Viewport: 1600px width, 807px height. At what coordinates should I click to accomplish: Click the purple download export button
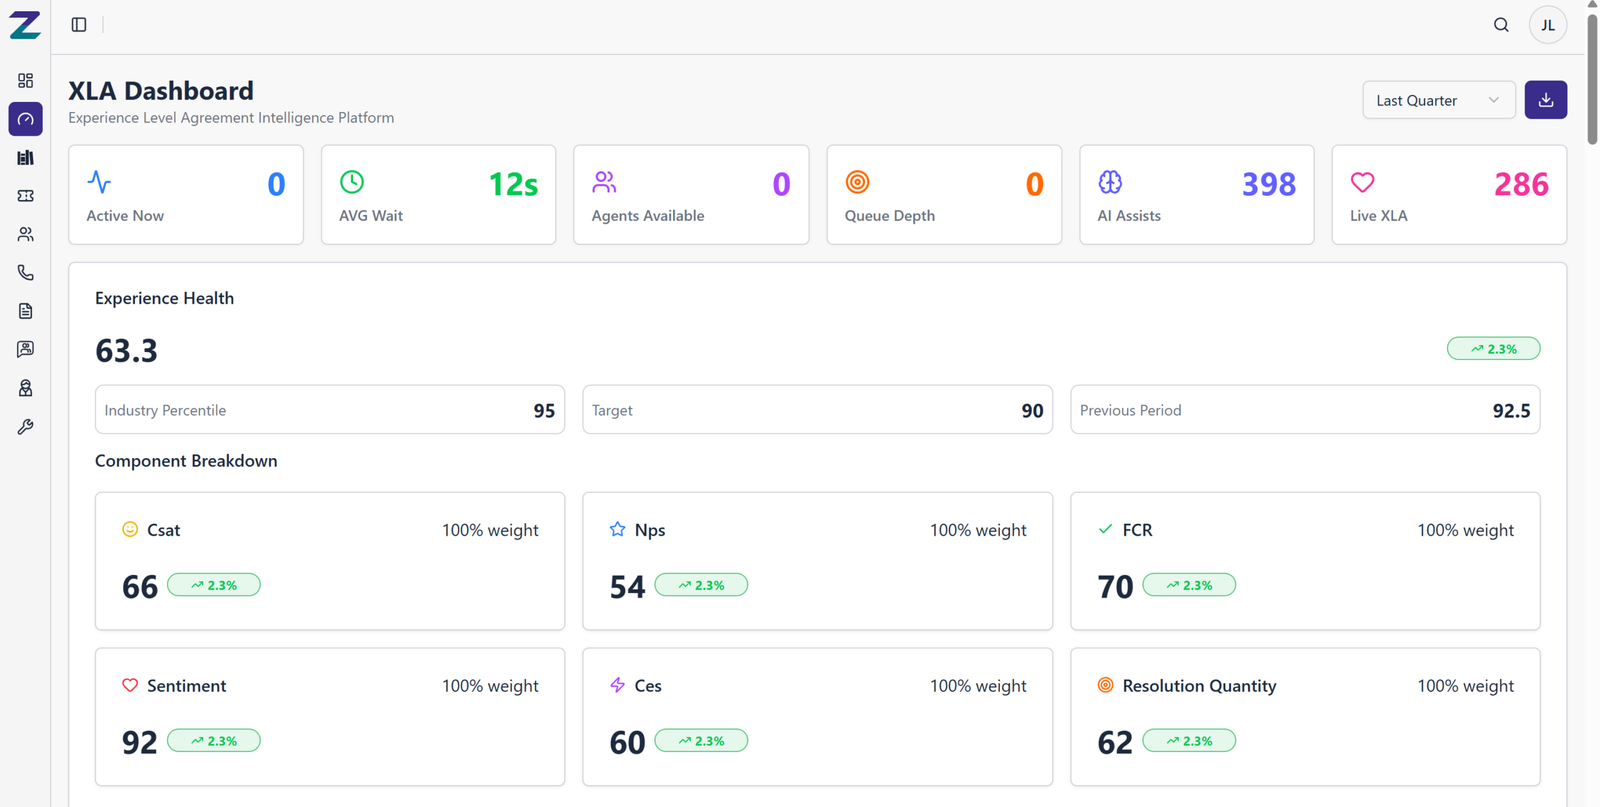(1545, 100)
